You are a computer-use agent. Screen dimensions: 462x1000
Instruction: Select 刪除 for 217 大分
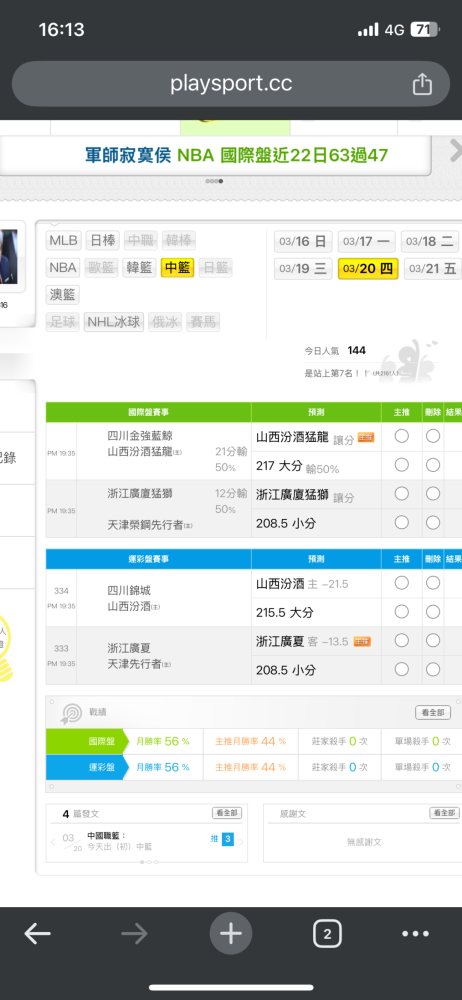(433, 465)
